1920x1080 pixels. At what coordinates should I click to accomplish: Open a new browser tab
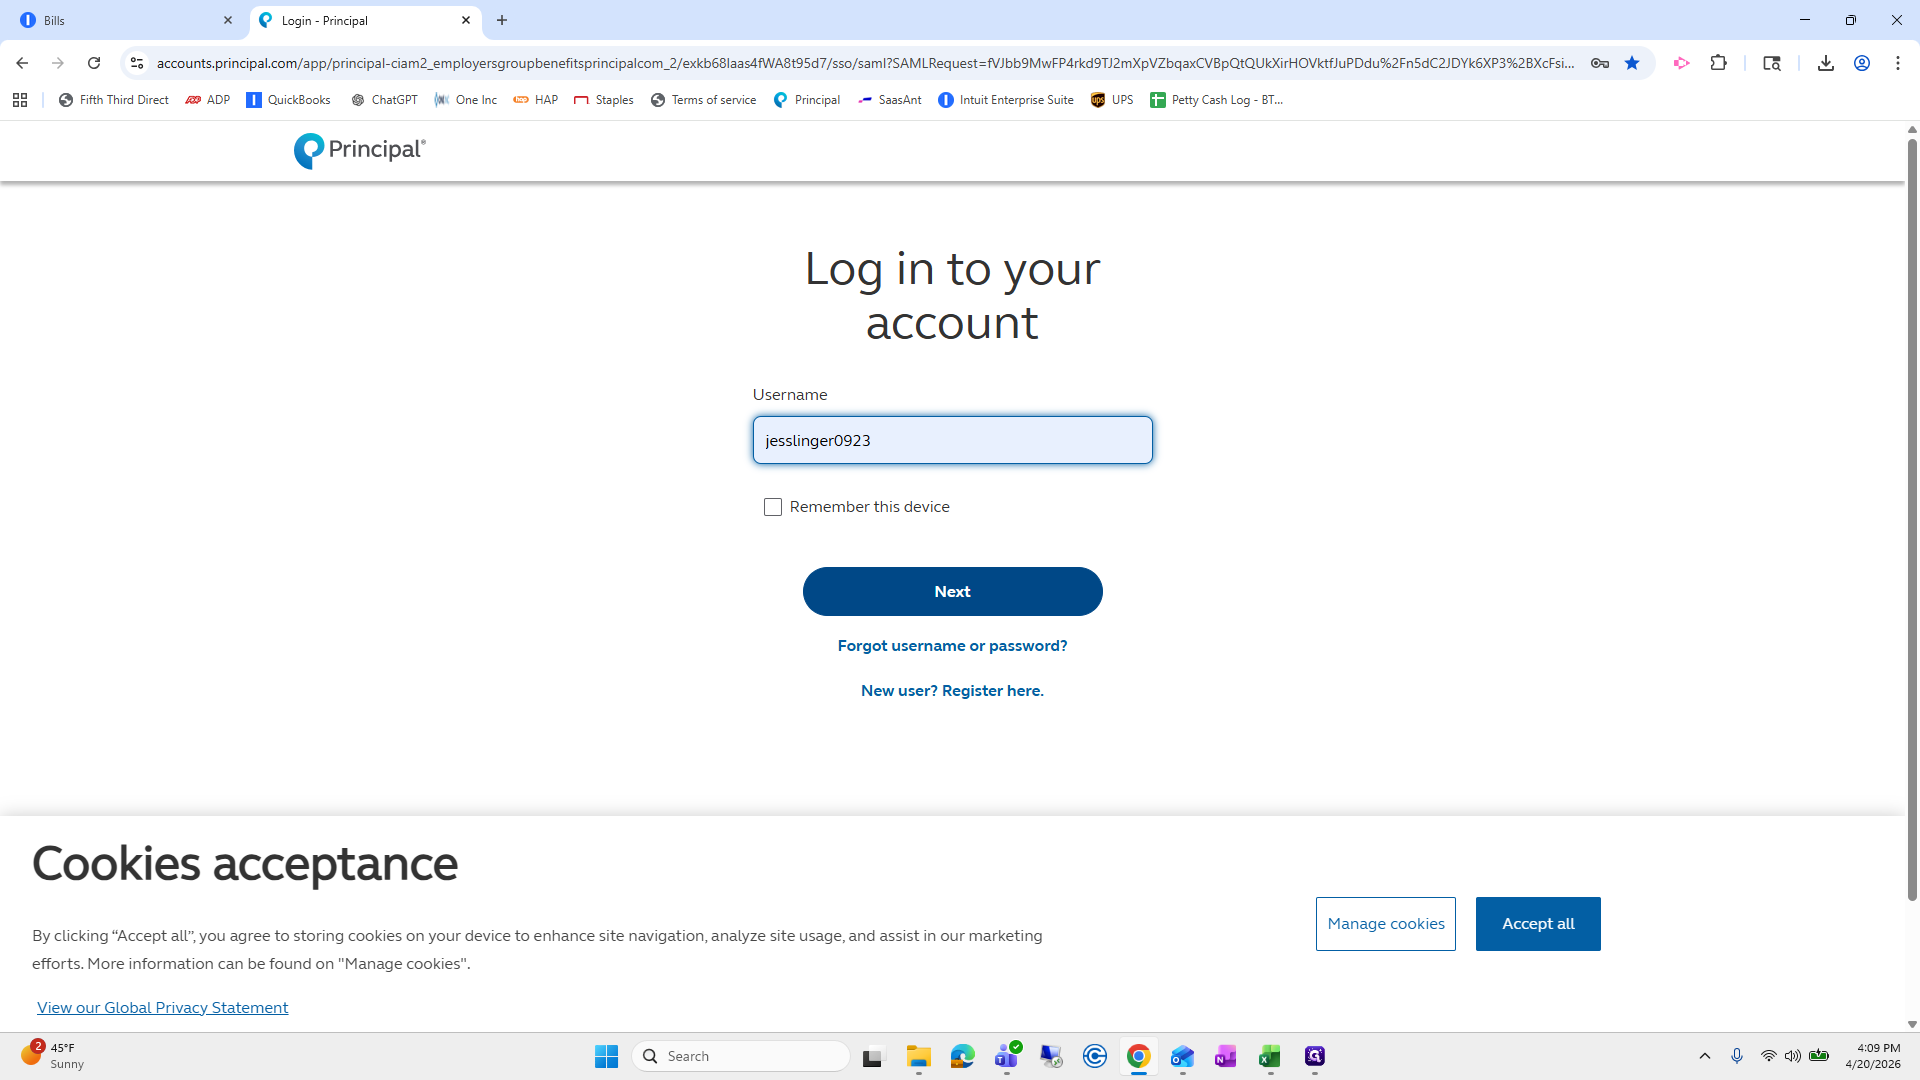[502, 20]
